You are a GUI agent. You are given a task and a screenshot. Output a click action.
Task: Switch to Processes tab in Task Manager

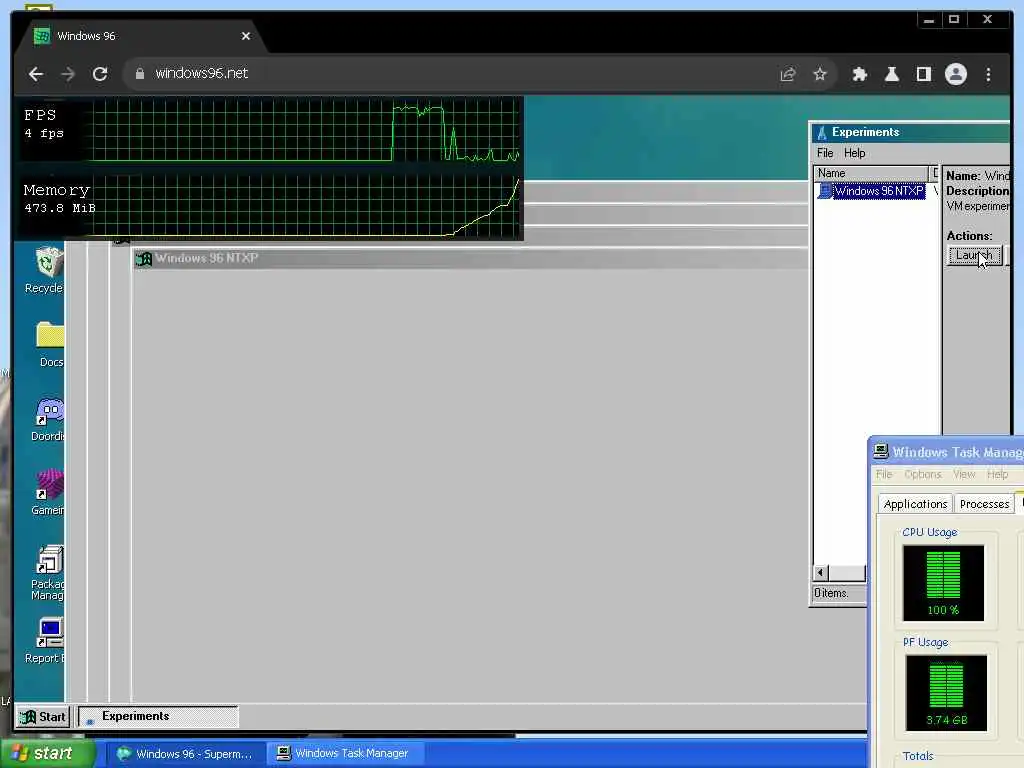[984, 504]
